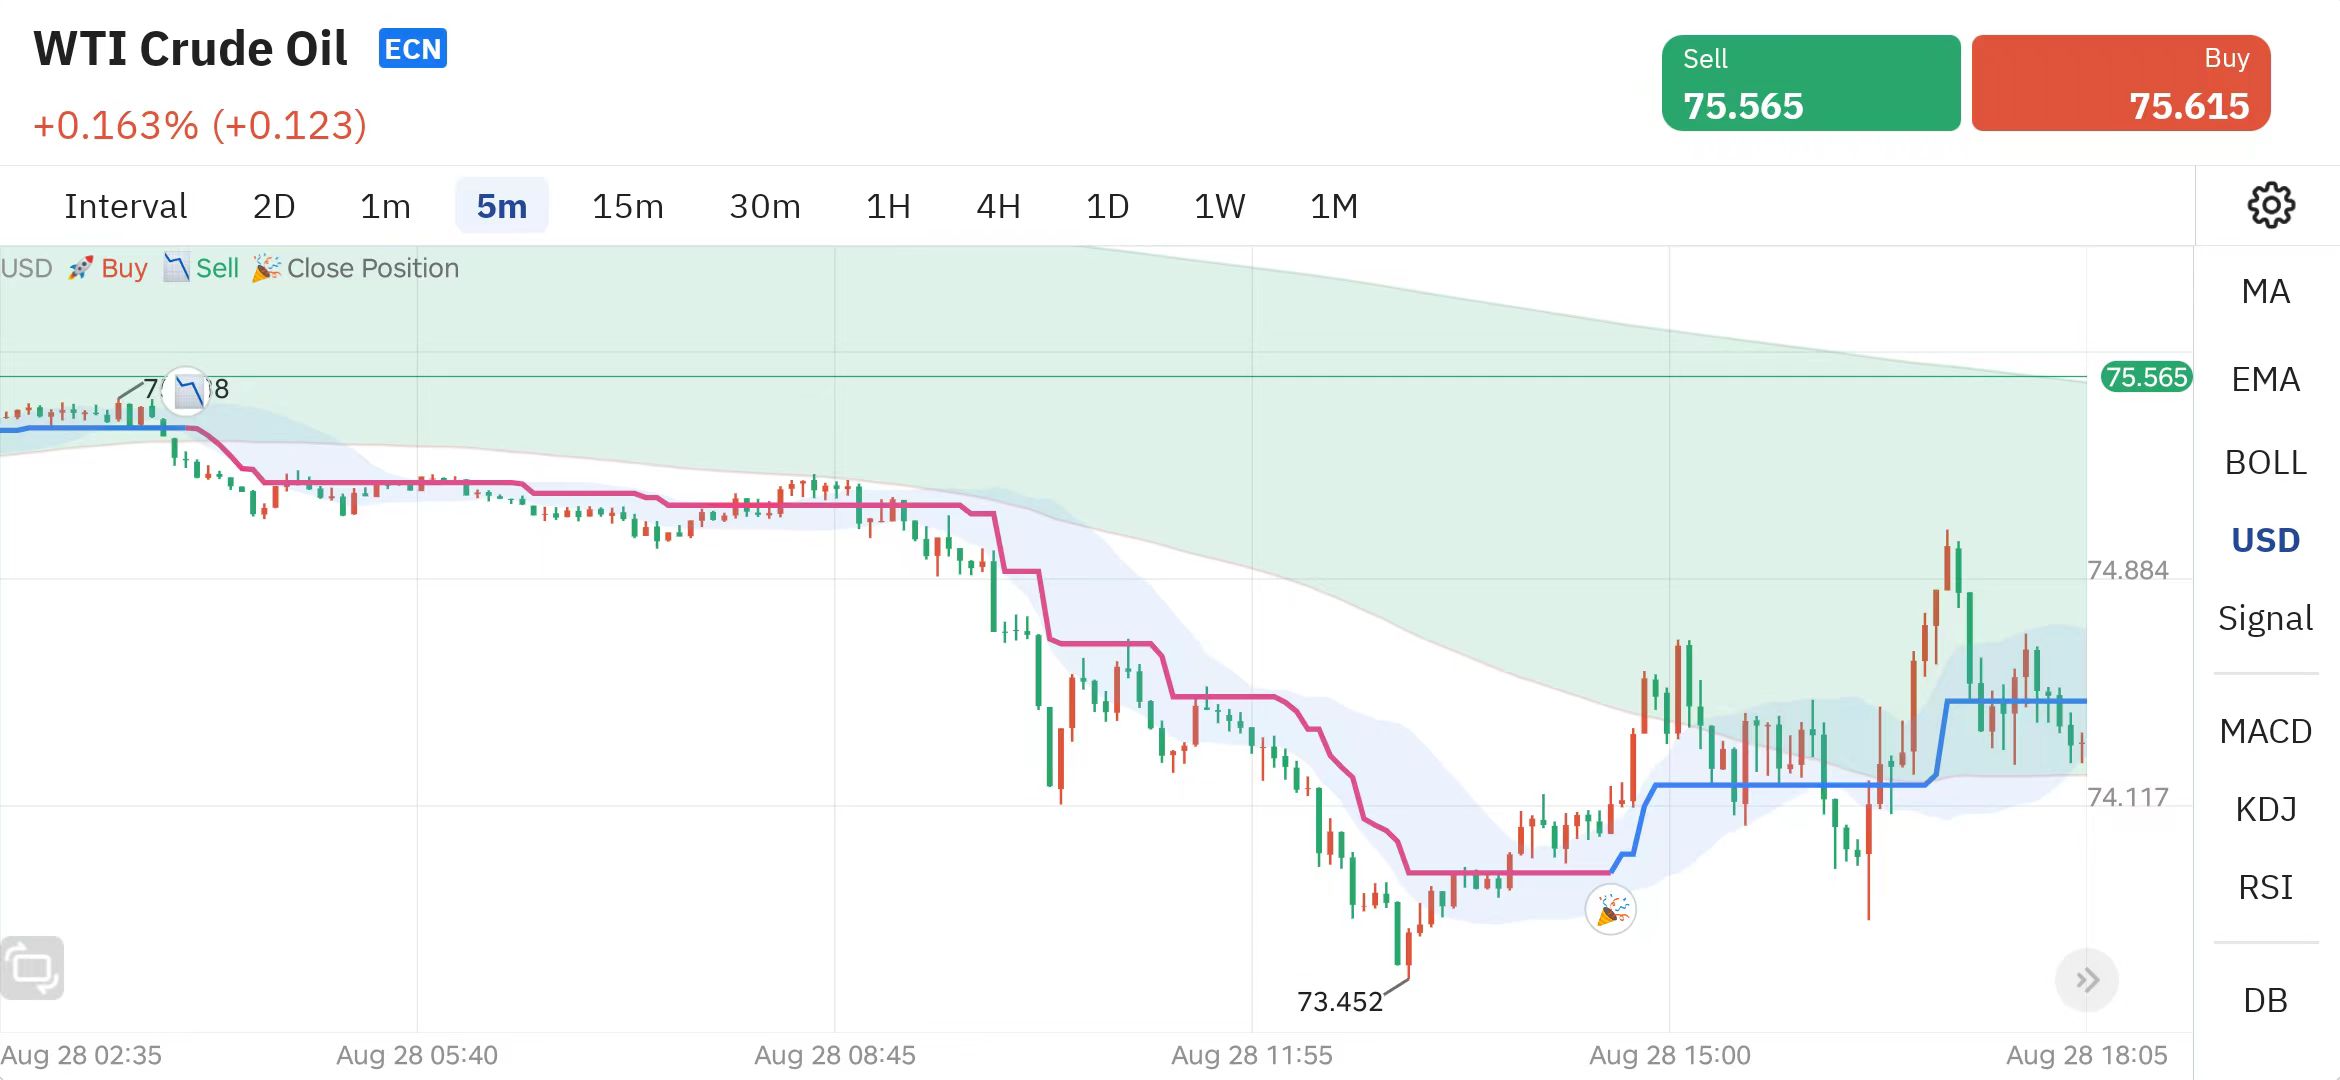
Task: Click the double chevron scroll-to-latest button
Action: (2086, 980)
